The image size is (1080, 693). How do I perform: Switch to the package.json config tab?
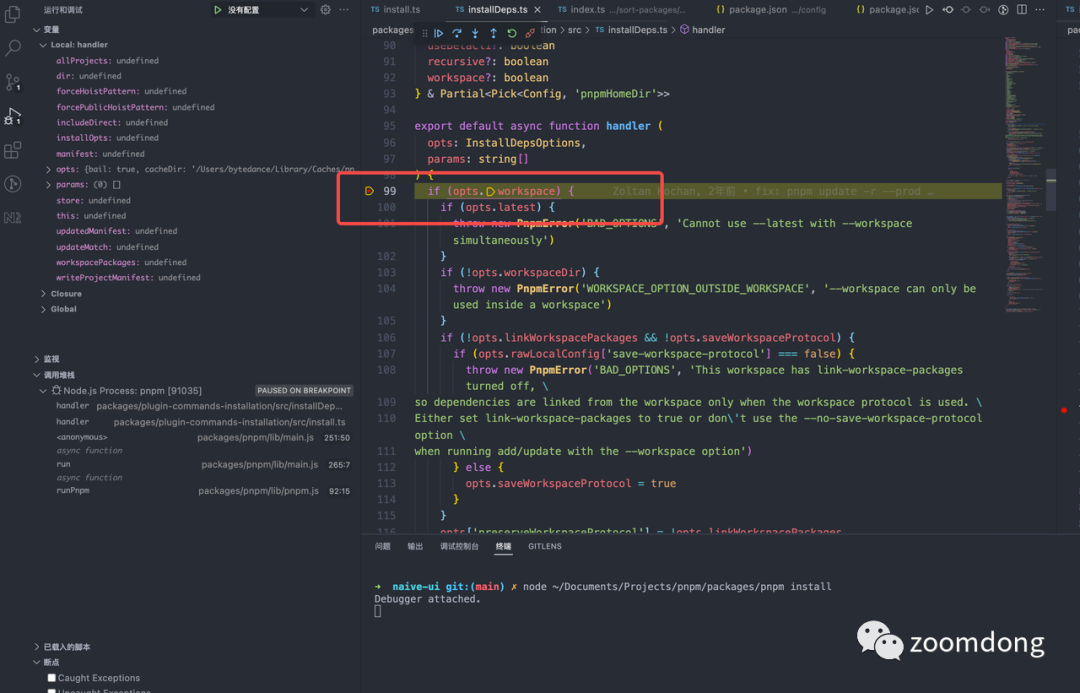(x=771, y=10)
